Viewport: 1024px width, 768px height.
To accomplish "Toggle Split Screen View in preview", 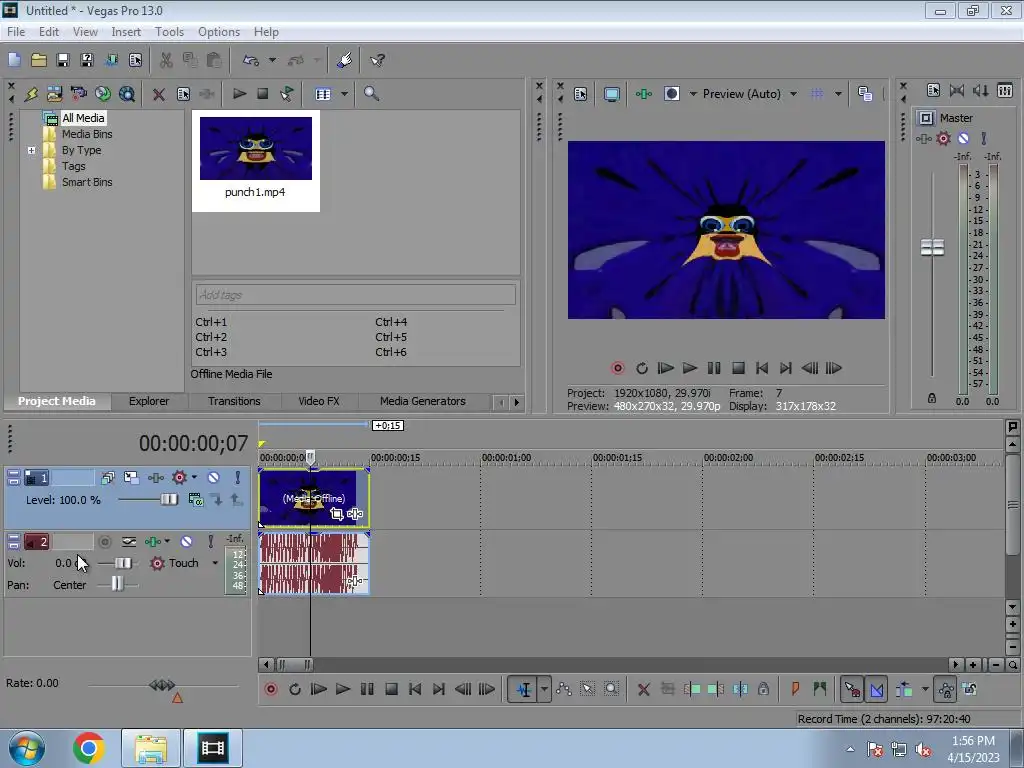I will [672, 94].
